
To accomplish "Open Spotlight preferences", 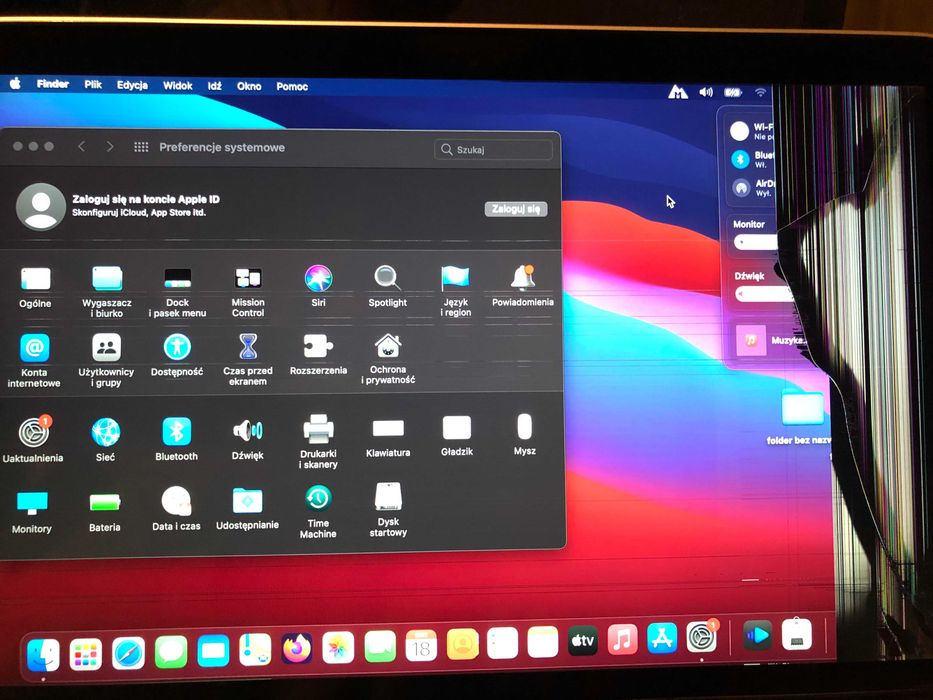I will pos(387,277).
